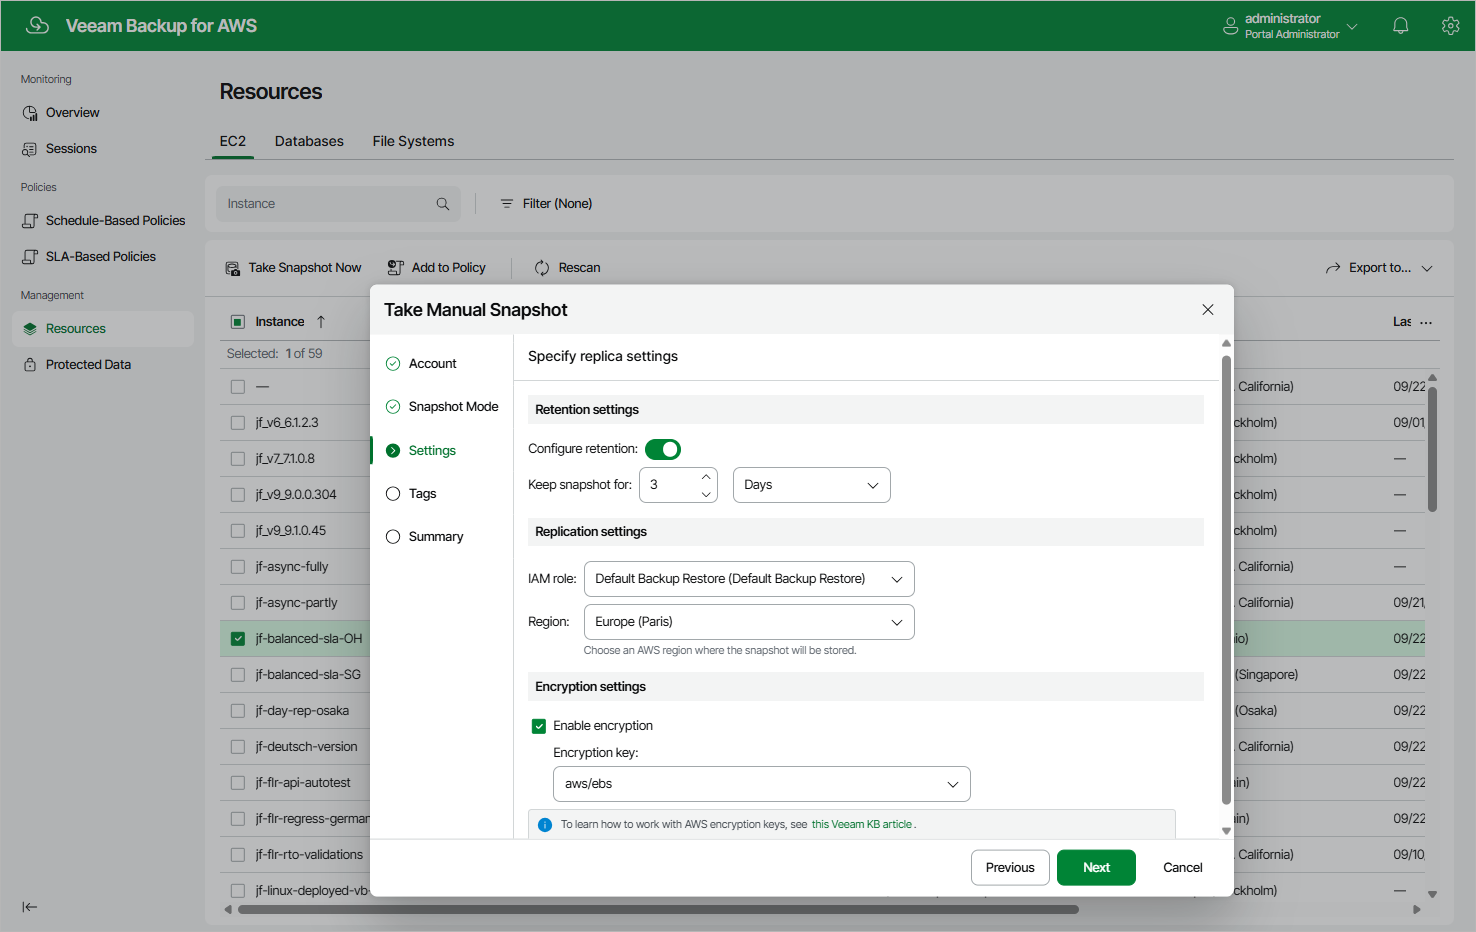This screenshot has width=1476, height=932.
Task: Check the jf-flr-api-autotest row checkbox
Action: 238,783
